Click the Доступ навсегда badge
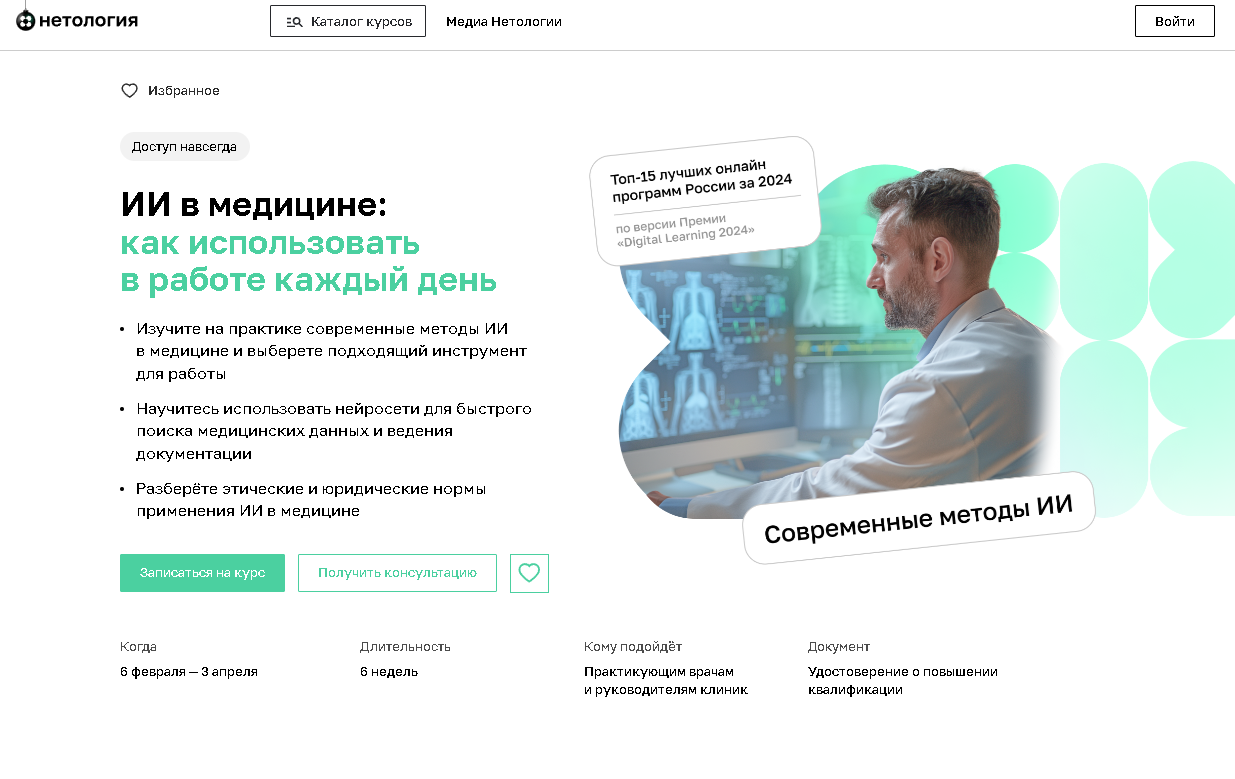Screen dimensions: 1235x779 pos(184,147)
